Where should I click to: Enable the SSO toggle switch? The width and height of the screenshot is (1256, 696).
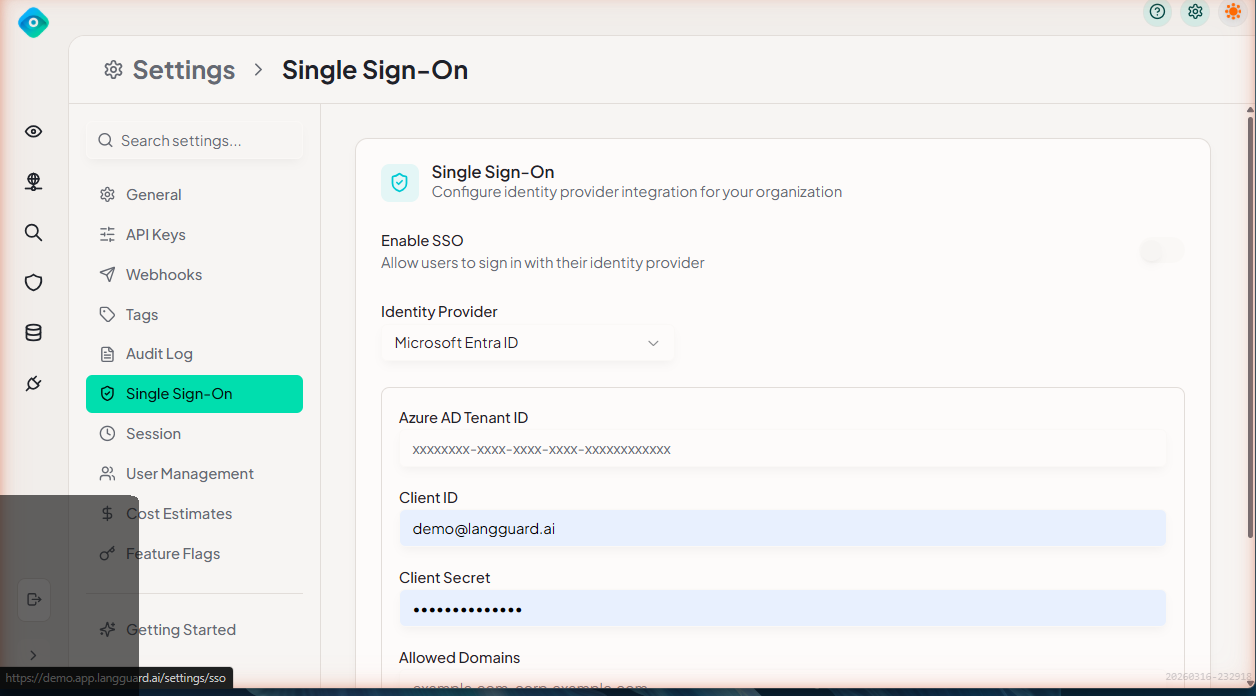pos(1161,250)
